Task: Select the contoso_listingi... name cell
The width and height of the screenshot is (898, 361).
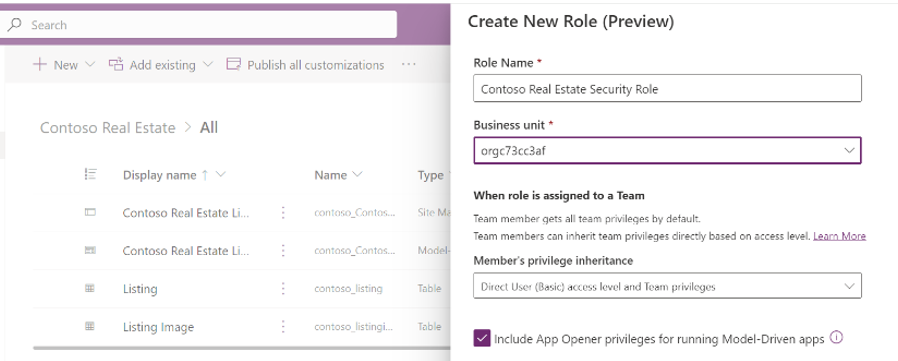Action: [x=354, y=327]
